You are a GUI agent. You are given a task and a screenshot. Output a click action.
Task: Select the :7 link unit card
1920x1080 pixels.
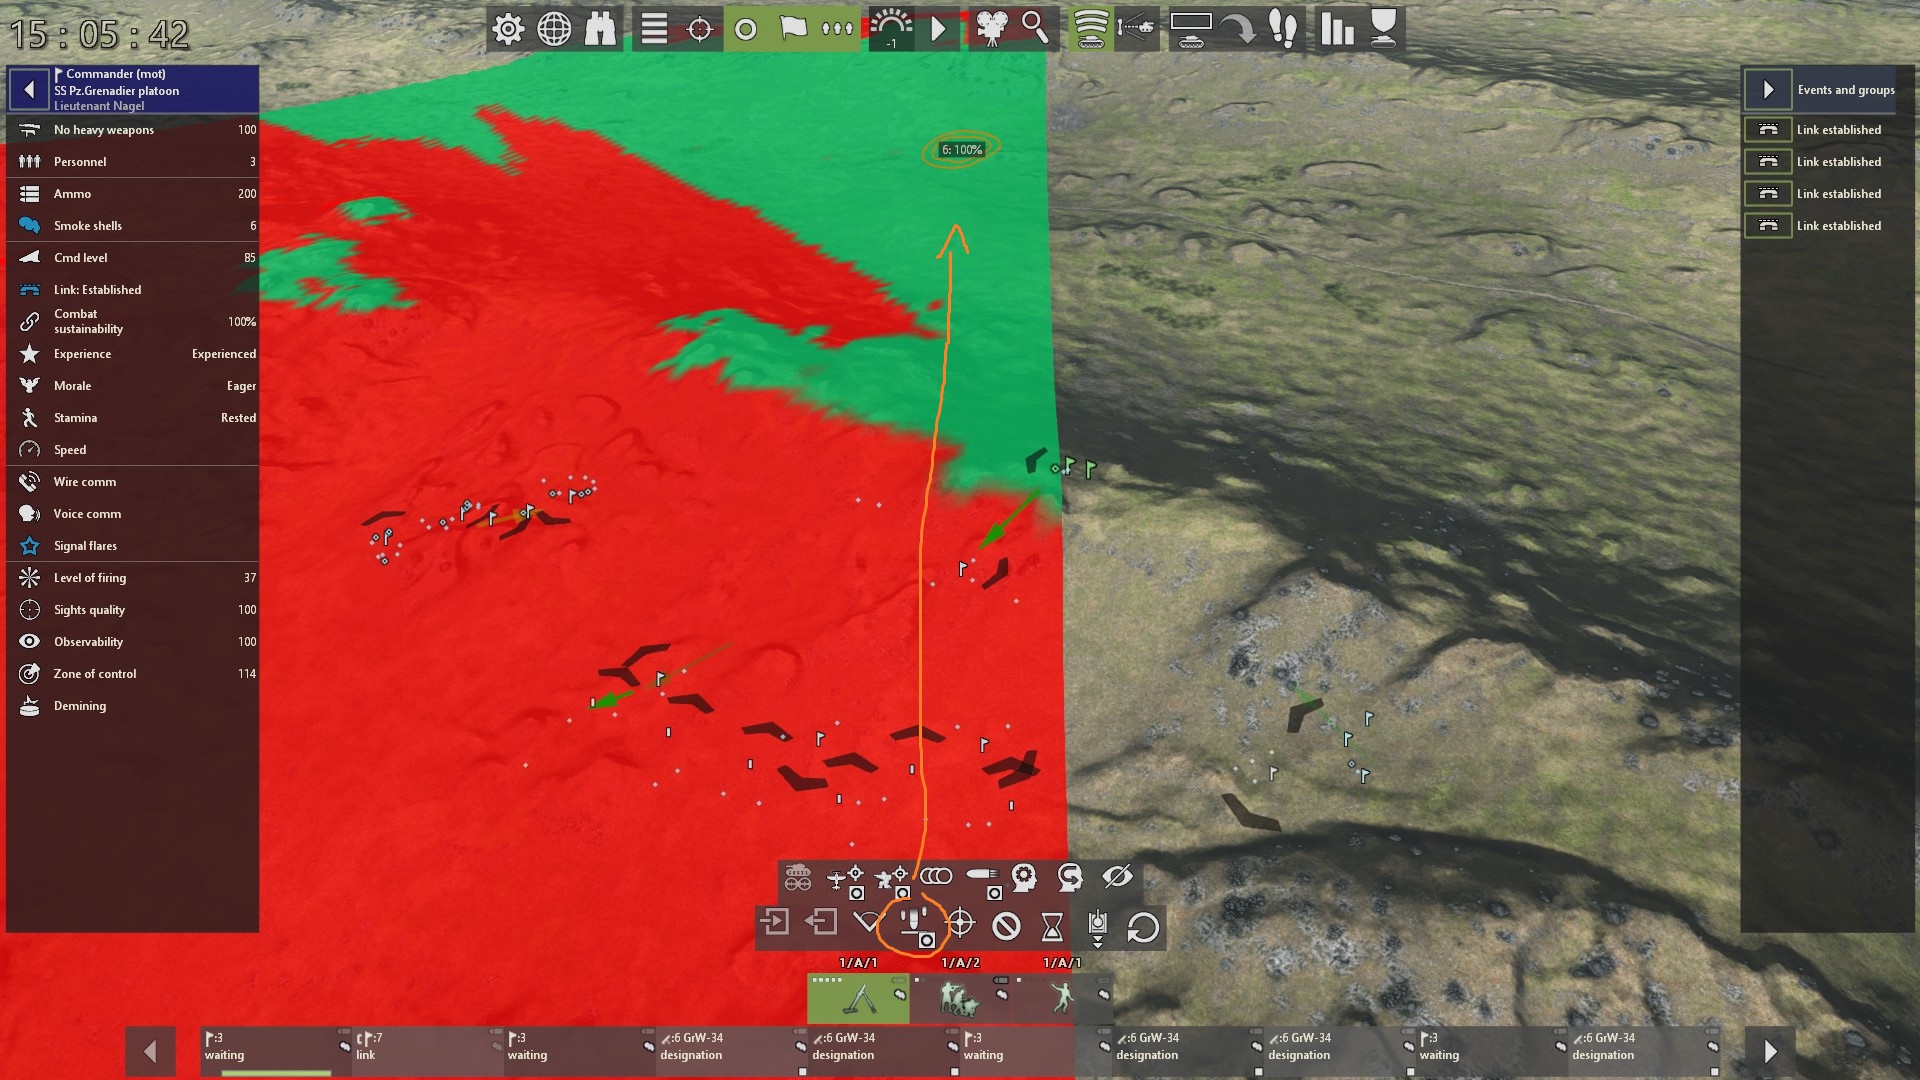click(x=425, y=1047)
